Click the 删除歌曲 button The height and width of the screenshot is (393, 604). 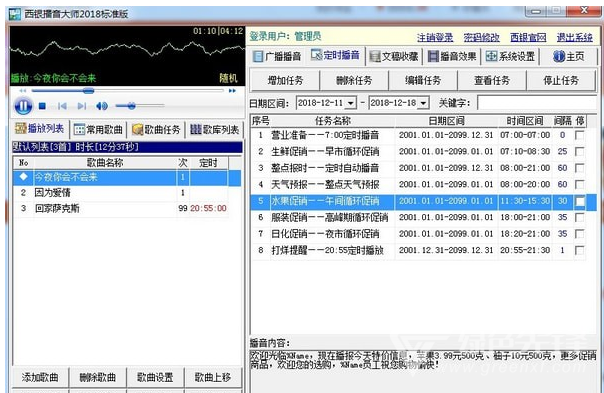[x=98, y=377]
